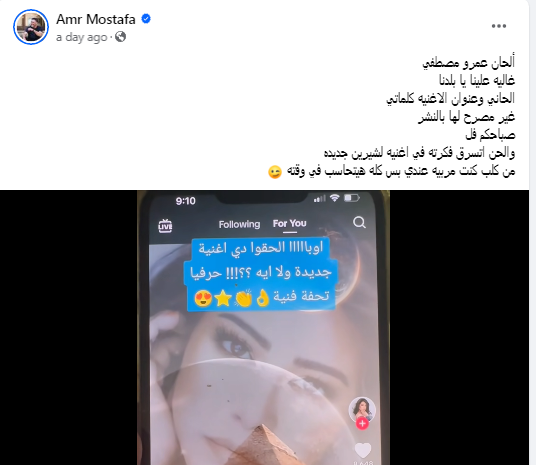The image size is (536, 465).
Task: Click the blue verified badge
Action: click(x=146, y=18)
